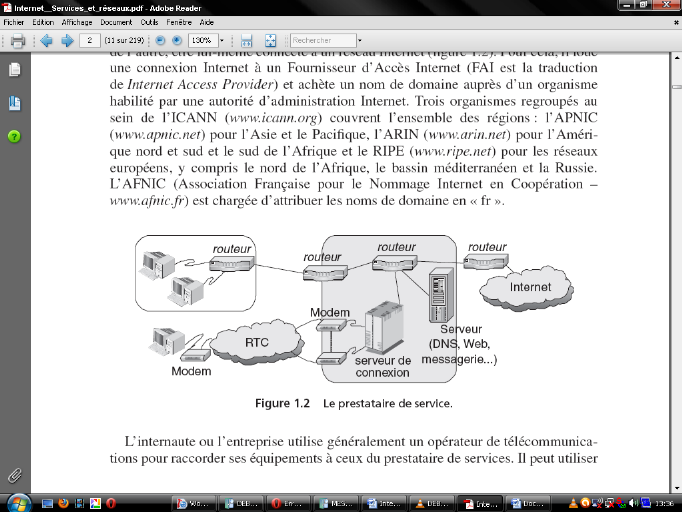
Task: Launch Opera from quick launch
Action: click(111, 503)
